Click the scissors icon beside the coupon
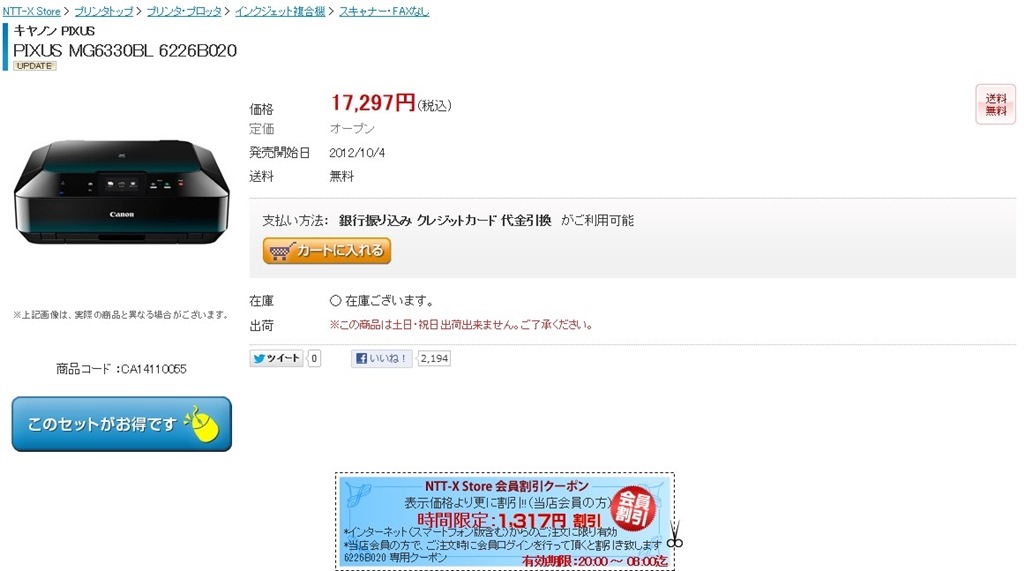Screen dimensions: 1024x571 (x=675, y=534)
